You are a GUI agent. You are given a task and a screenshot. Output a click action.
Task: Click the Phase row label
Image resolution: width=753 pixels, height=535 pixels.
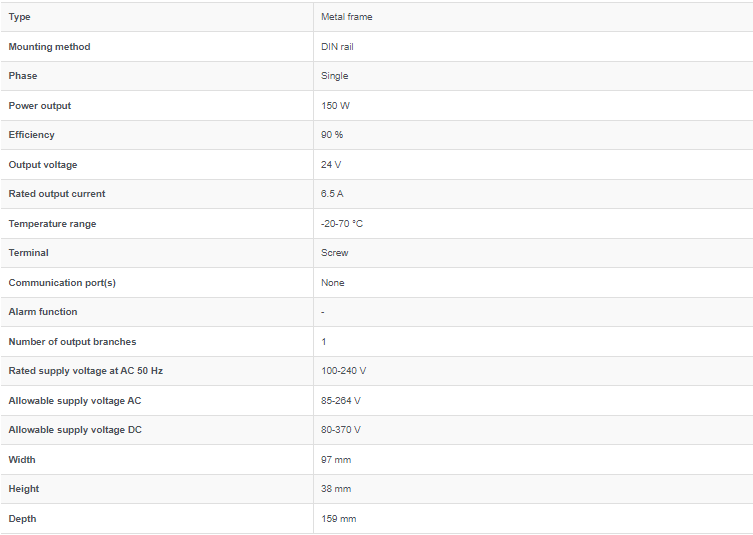pyautogui.click(x=23, y=76)
